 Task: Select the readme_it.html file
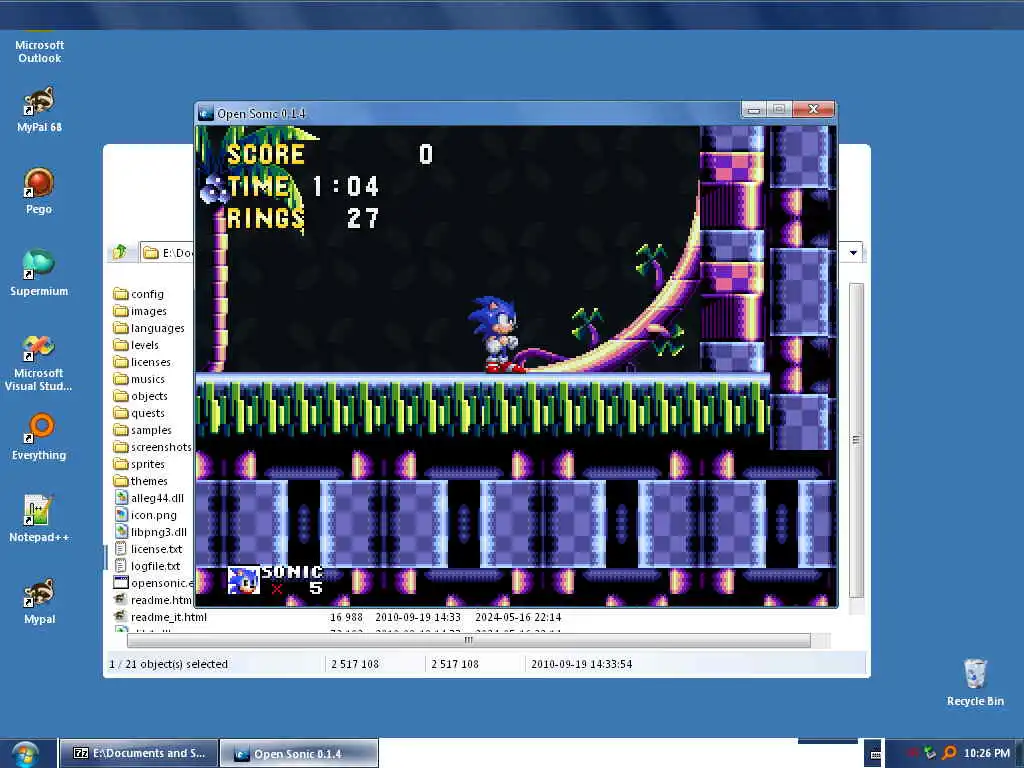click(x=160, y=616)
